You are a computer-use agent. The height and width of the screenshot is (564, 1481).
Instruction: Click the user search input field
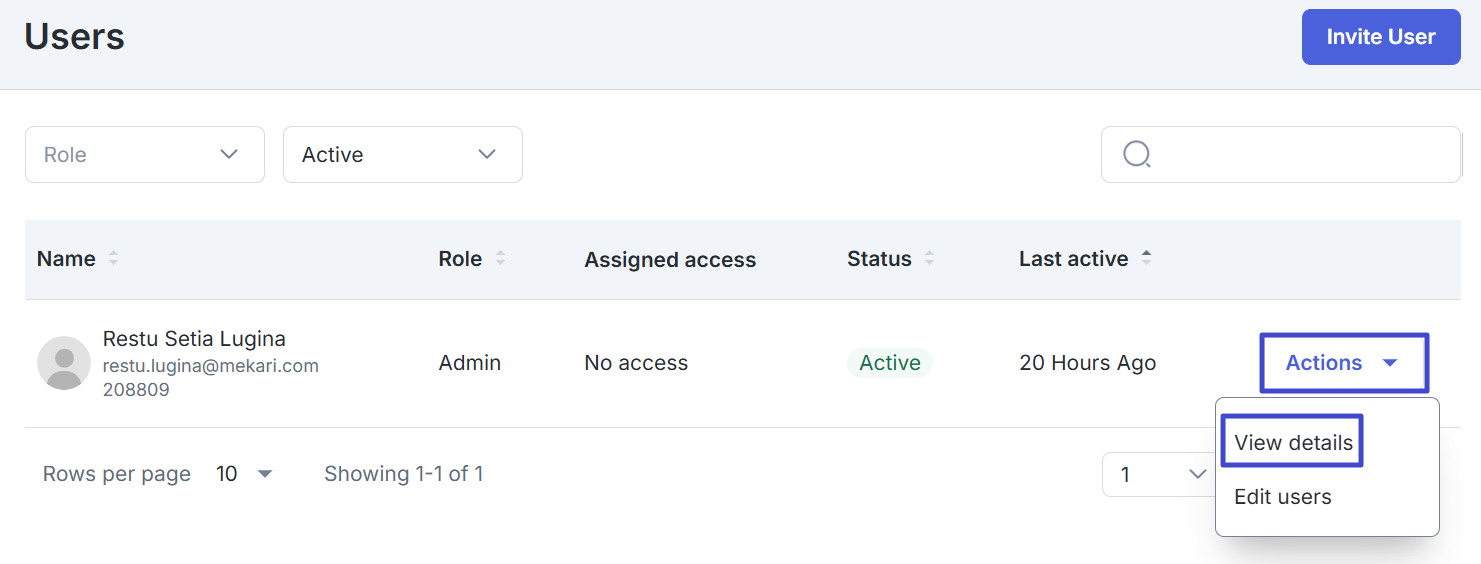click(1300, 155)
